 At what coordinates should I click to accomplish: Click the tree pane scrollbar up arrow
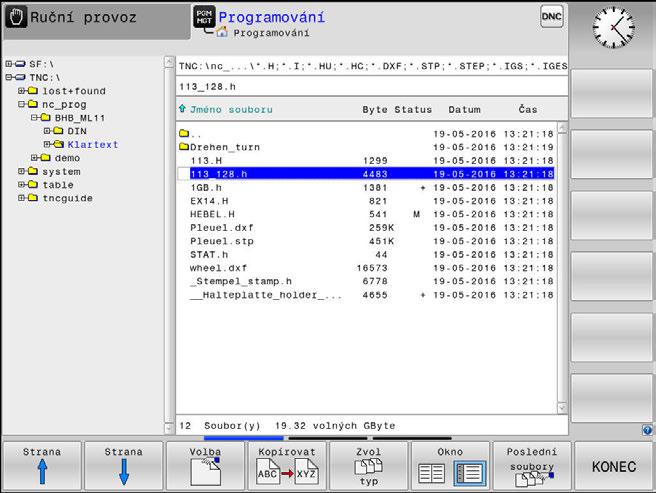pyautogui.click(x=169, y=62)
